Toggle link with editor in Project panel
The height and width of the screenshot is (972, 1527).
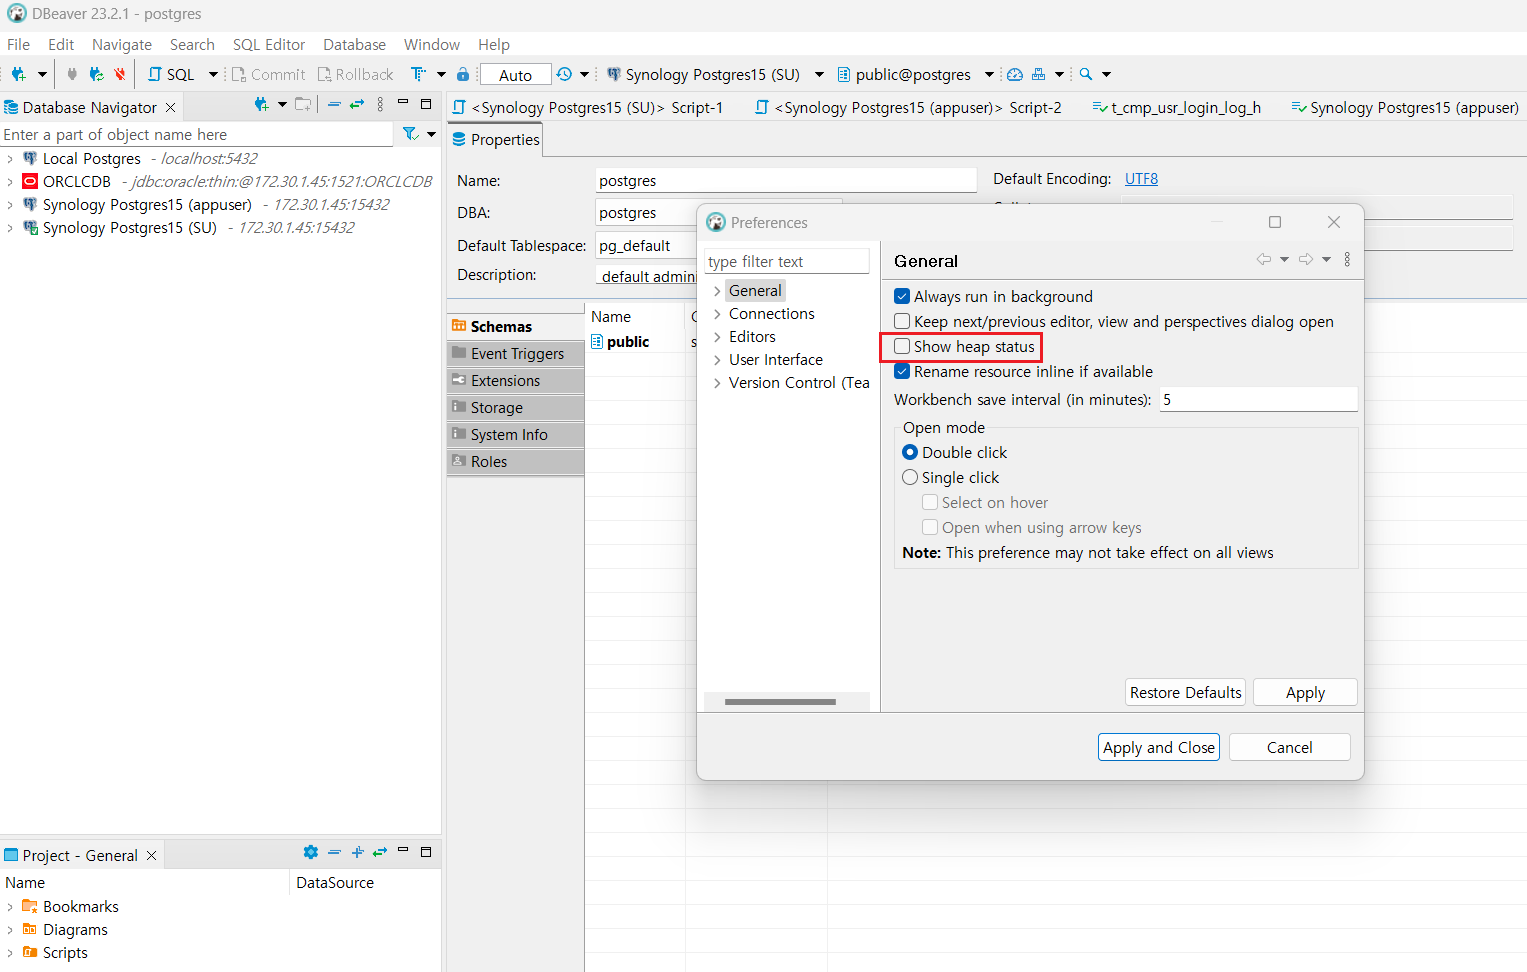380,852
